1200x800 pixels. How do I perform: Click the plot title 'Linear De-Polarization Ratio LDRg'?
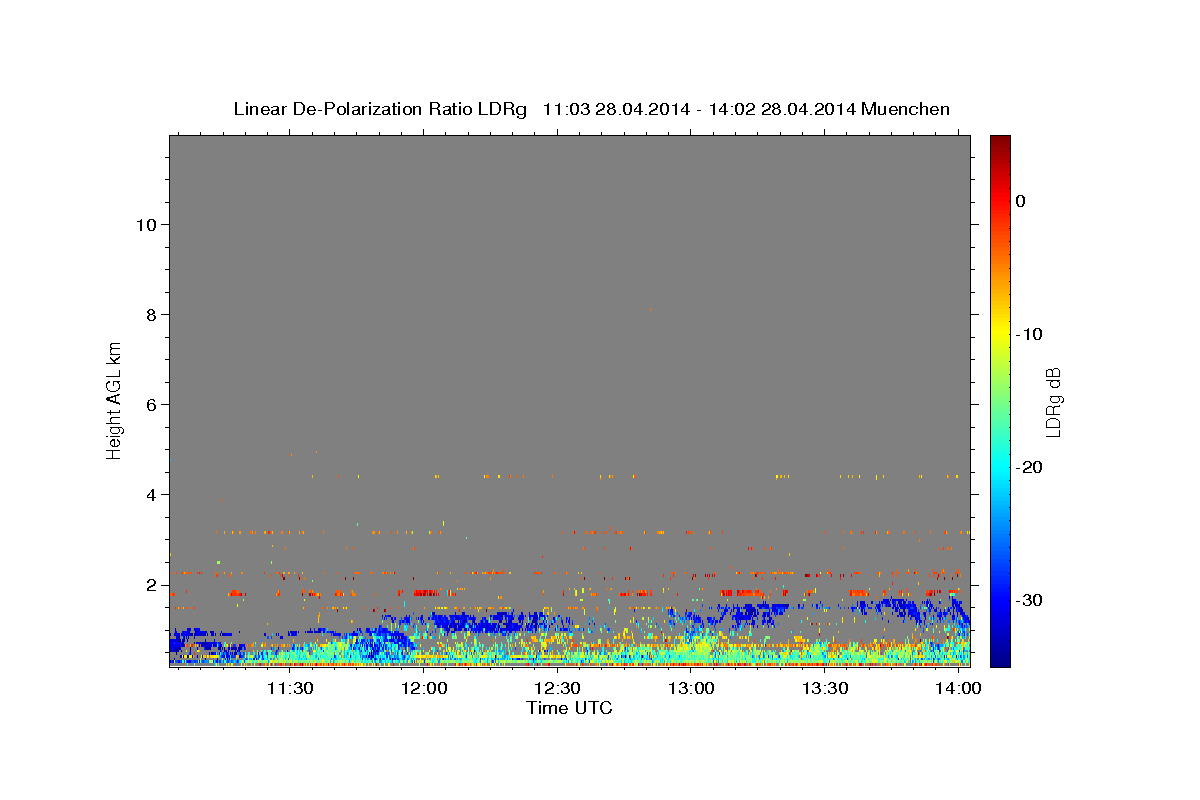(x=380, y=109)
